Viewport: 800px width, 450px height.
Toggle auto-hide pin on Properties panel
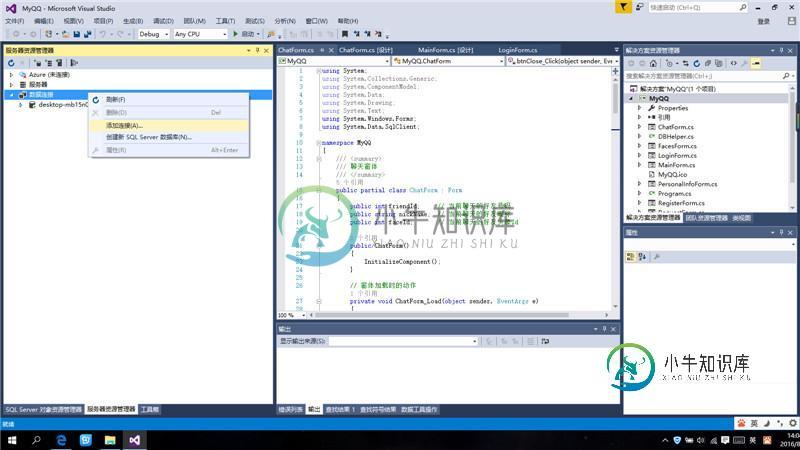click(781, 233)
